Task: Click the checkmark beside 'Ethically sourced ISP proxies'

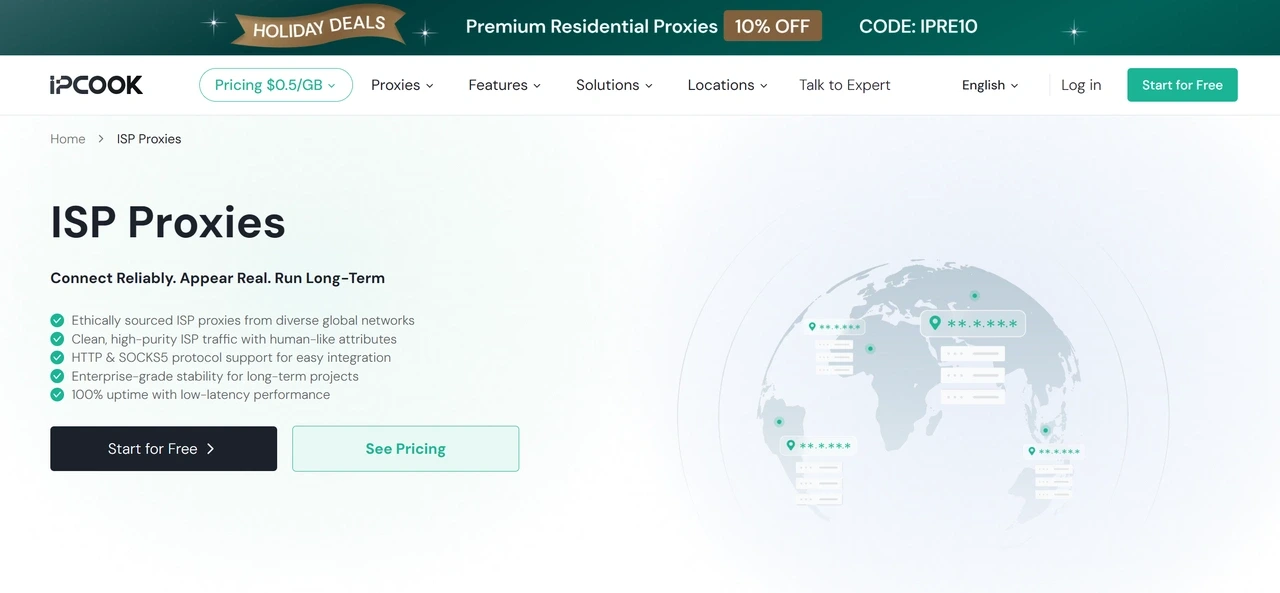Action: point(57,320)
